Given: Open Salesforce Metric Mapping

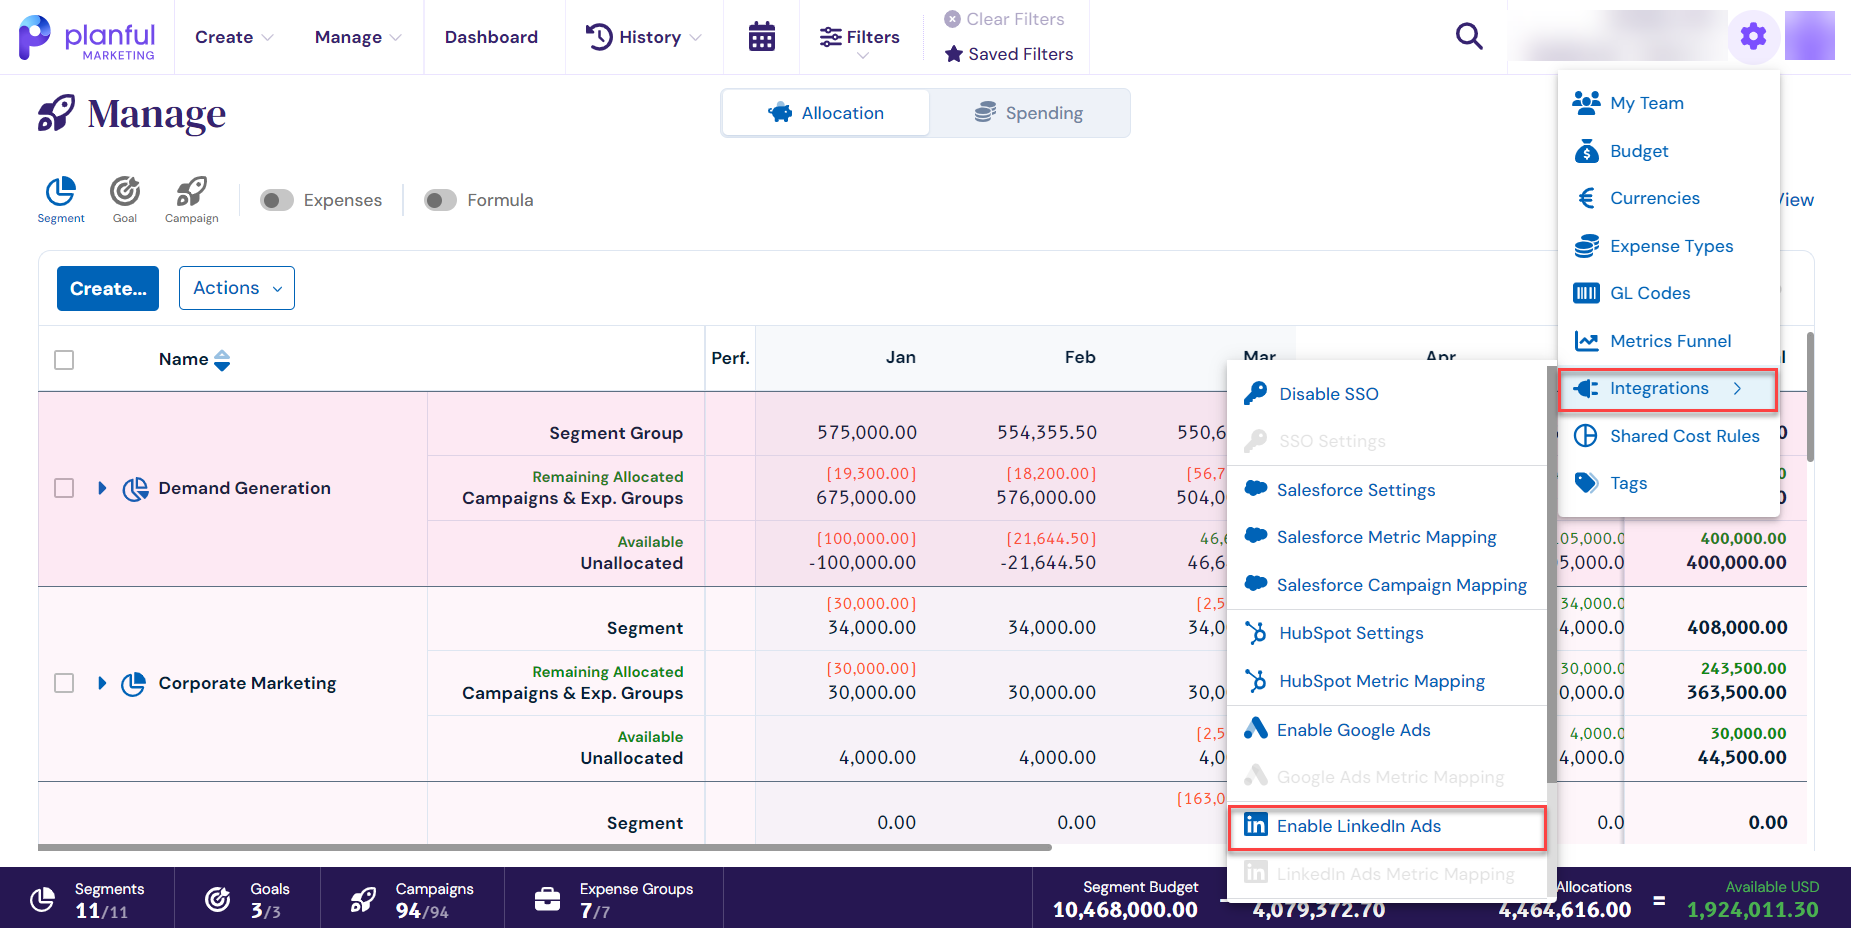Looking at the screenshot, I should pyautogui.click(x=1387, y=537).
